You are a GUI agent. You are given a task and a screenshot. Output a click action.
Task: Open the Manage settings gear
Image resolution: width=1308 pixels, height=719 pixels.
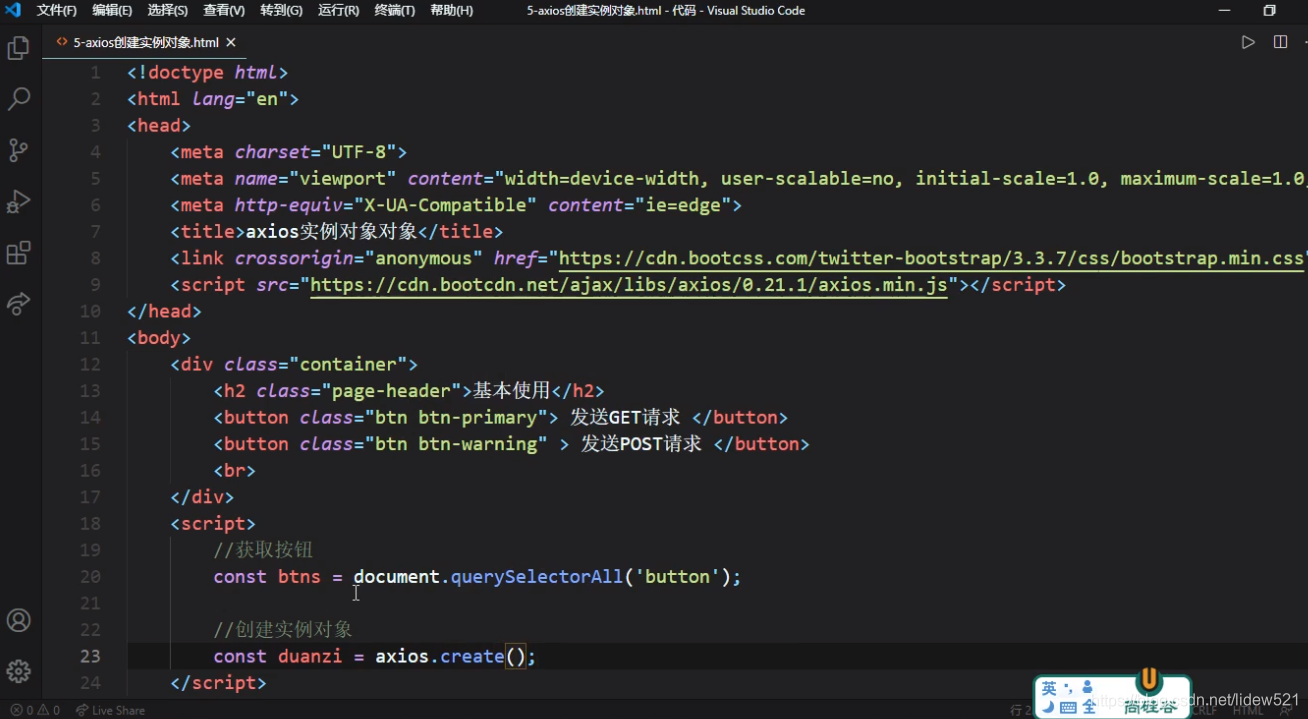pyautogui.click(x=18, y=670)
